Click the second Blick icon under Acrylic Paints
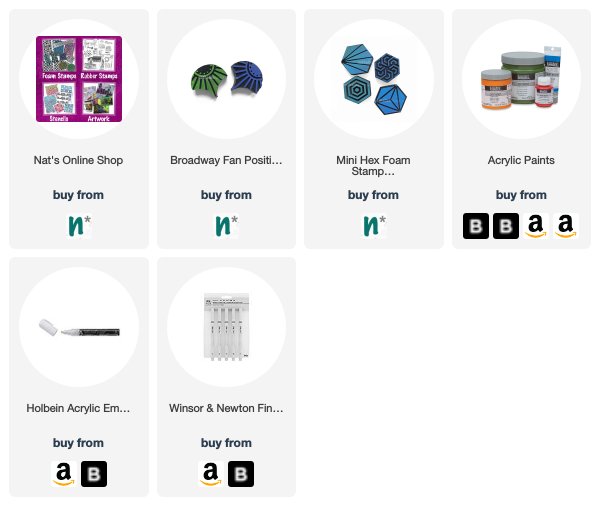Image resolution: width=600 pixels, height=506 pixels. (506, 226)
